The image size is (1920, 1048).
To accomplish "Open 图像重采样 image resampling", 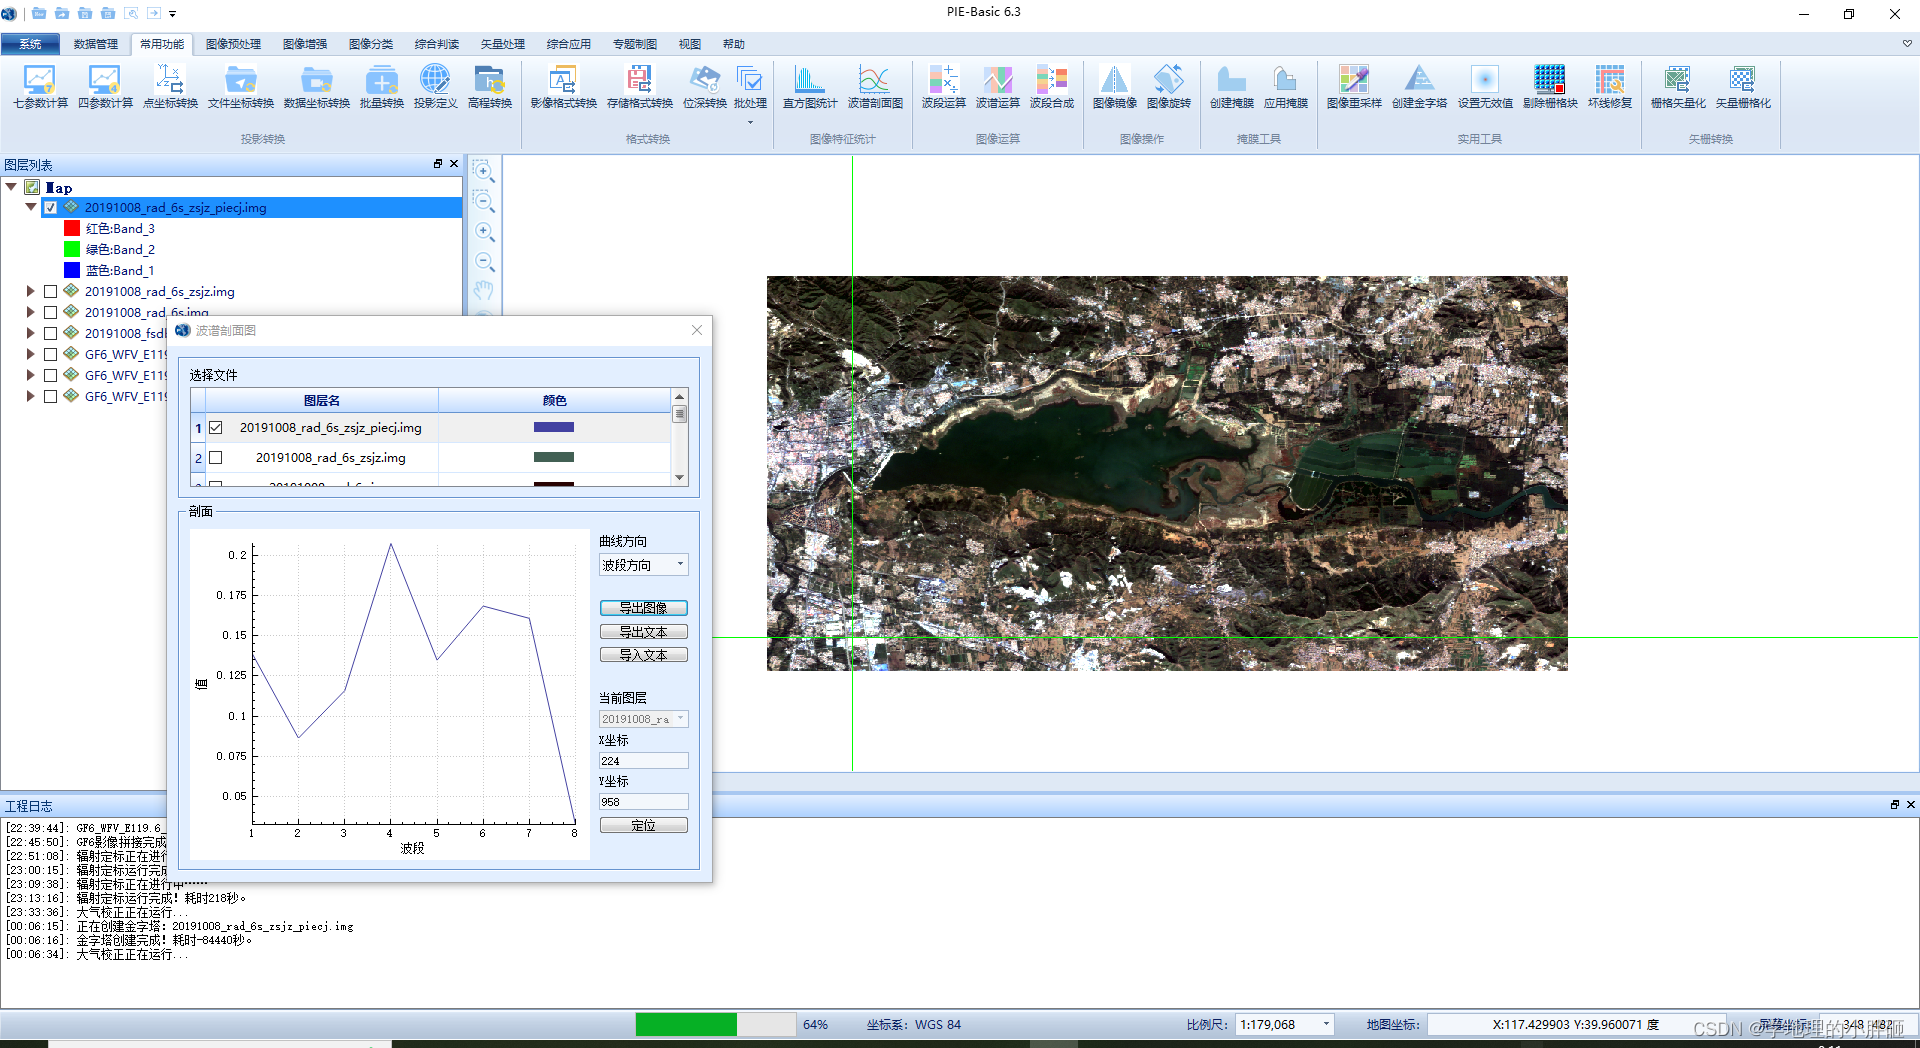I will point(1354,86).
